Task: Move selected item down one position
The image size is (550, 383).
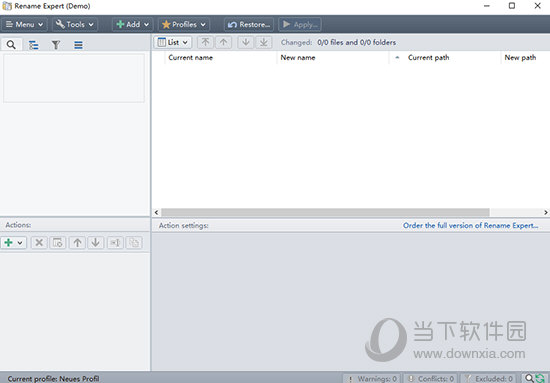Action: (x=246, y=42)
